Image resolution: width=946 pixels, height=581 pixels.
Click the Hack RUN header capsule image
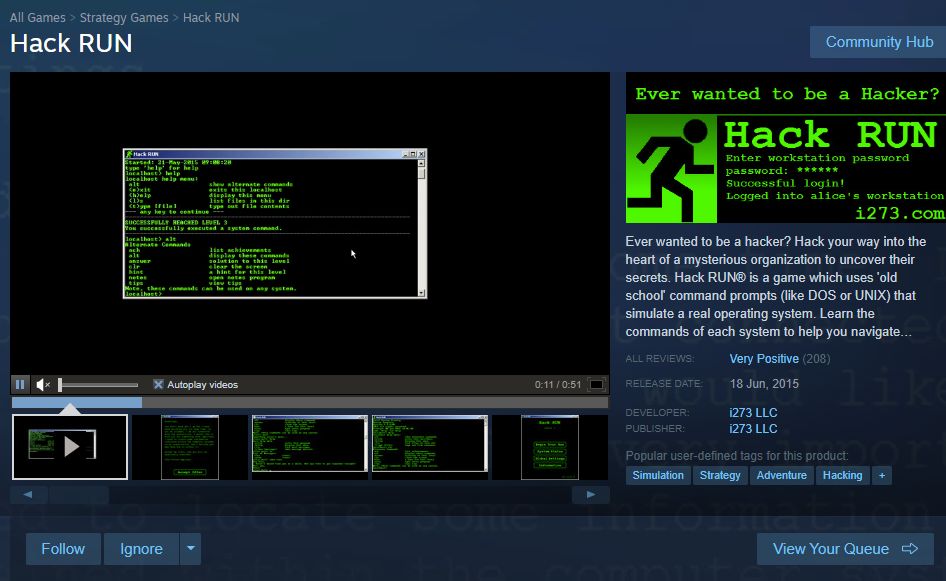pos(786,148)
